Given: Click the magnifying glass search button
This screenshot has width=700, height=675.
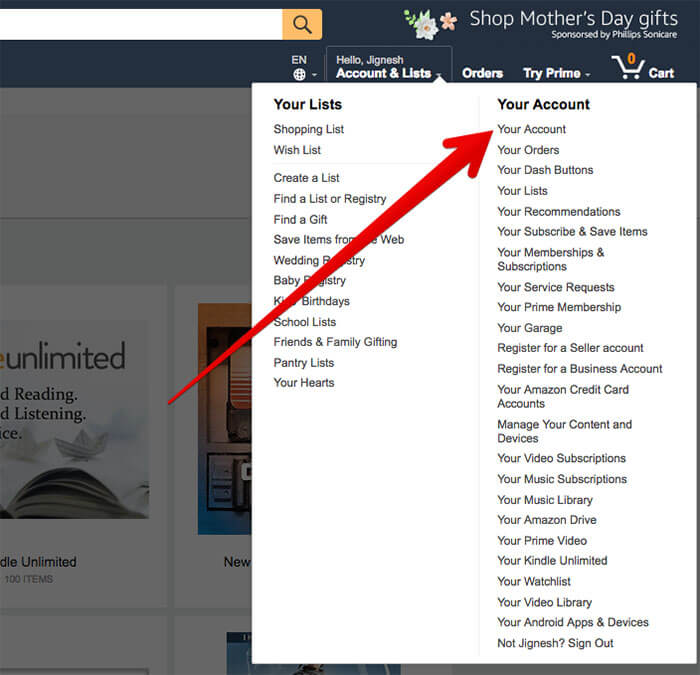Looking at the screenshot, I should pyautogui.click(x=302, y=25).
